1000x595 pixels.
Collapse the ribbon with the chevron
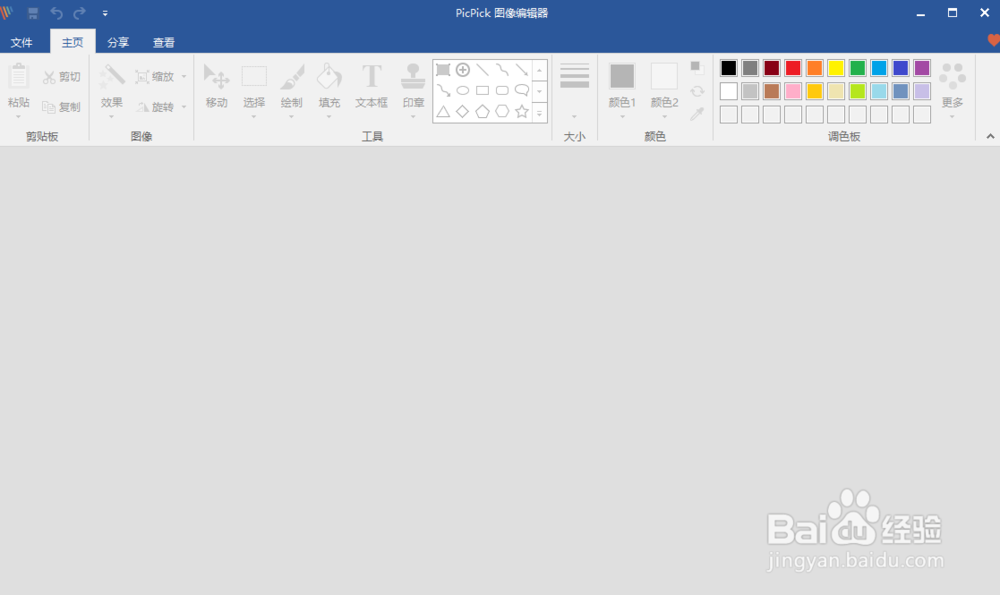990,136
